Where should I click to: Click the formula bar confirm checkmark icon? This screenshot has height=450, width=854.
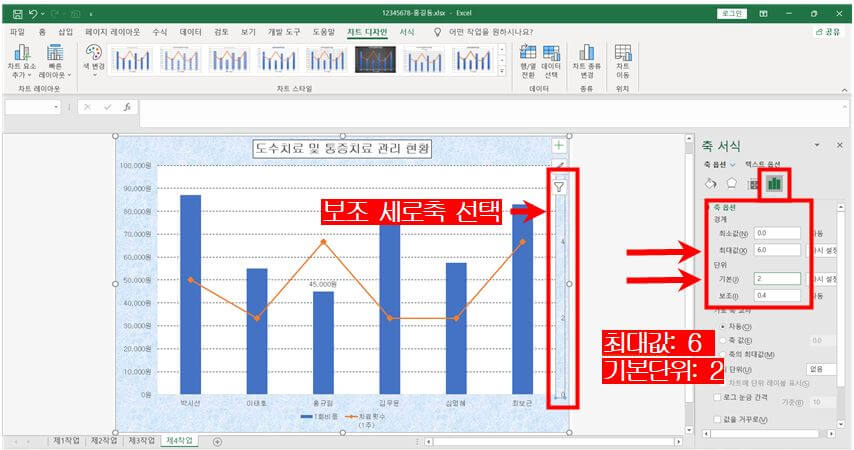click(x=107, y=107)
